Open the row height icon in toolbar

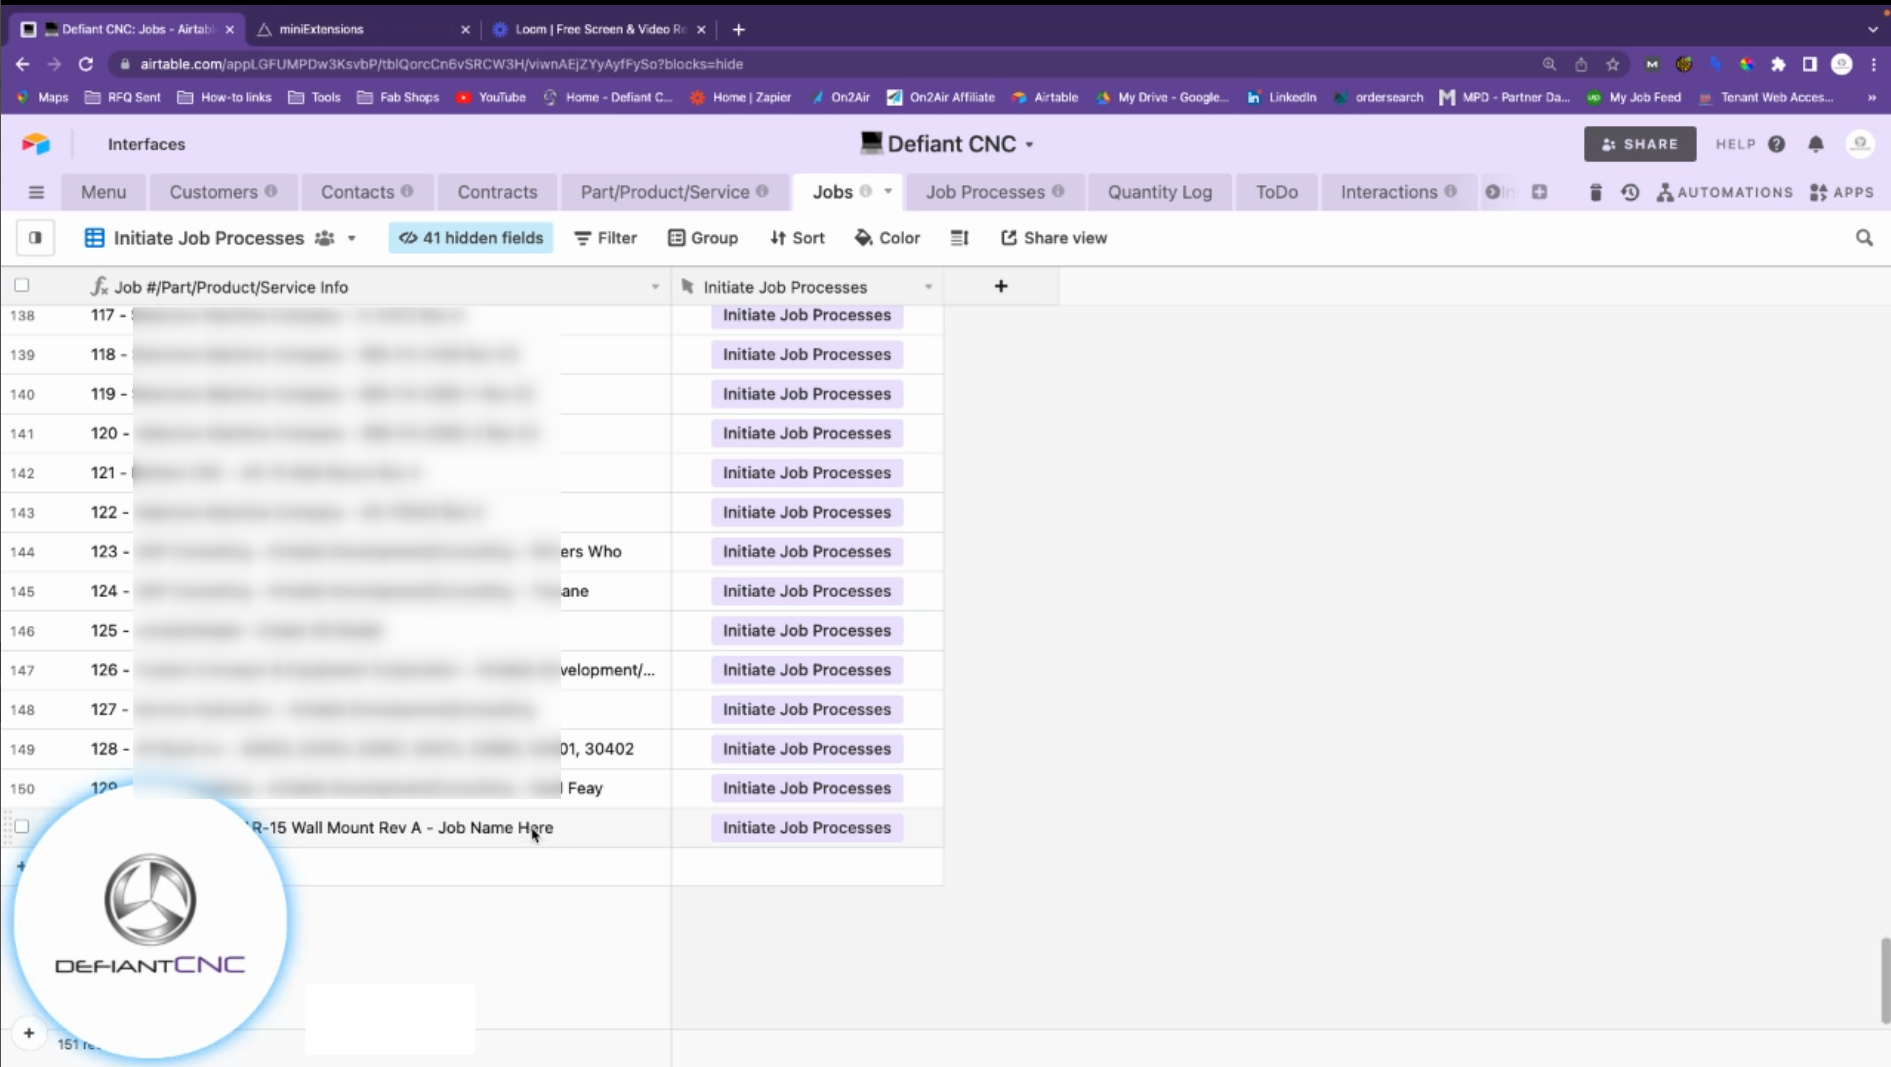(959, 238)
